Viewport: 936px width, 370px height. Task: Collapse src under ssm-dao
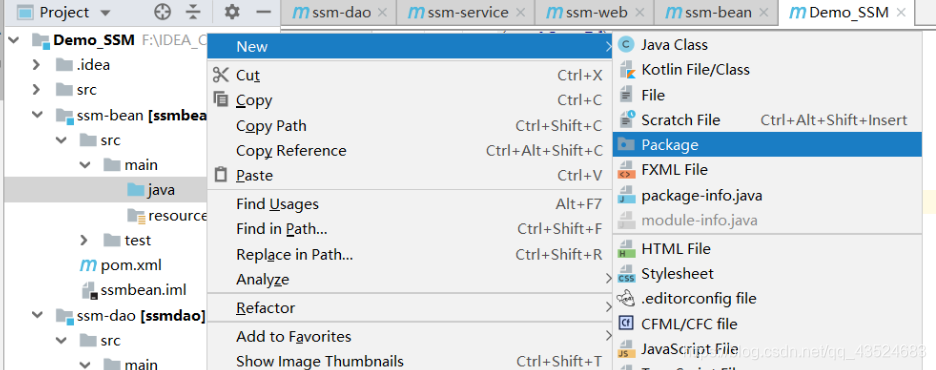[60, 340]
